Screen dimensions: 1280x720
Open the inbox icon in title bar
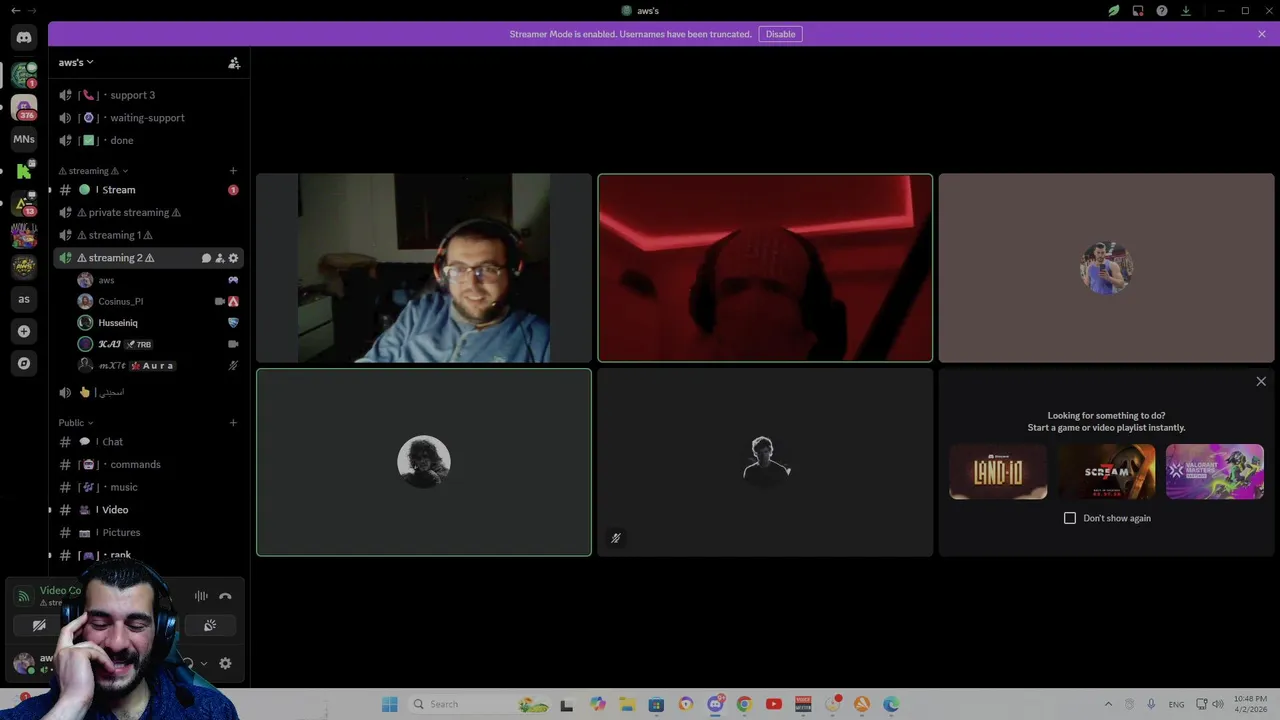click(1138, 11)
